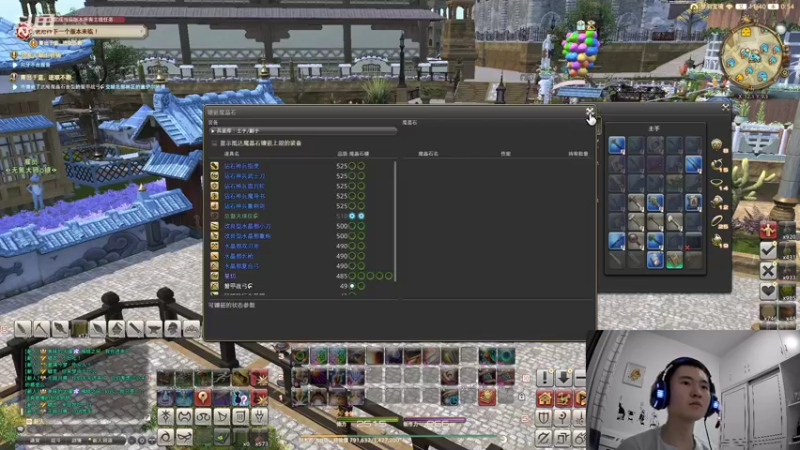Viewport: 800px width, 450px height.
Task: Click the equipment list vertical scrollbar
Action: pyautogui.click(x=395, y=221)
